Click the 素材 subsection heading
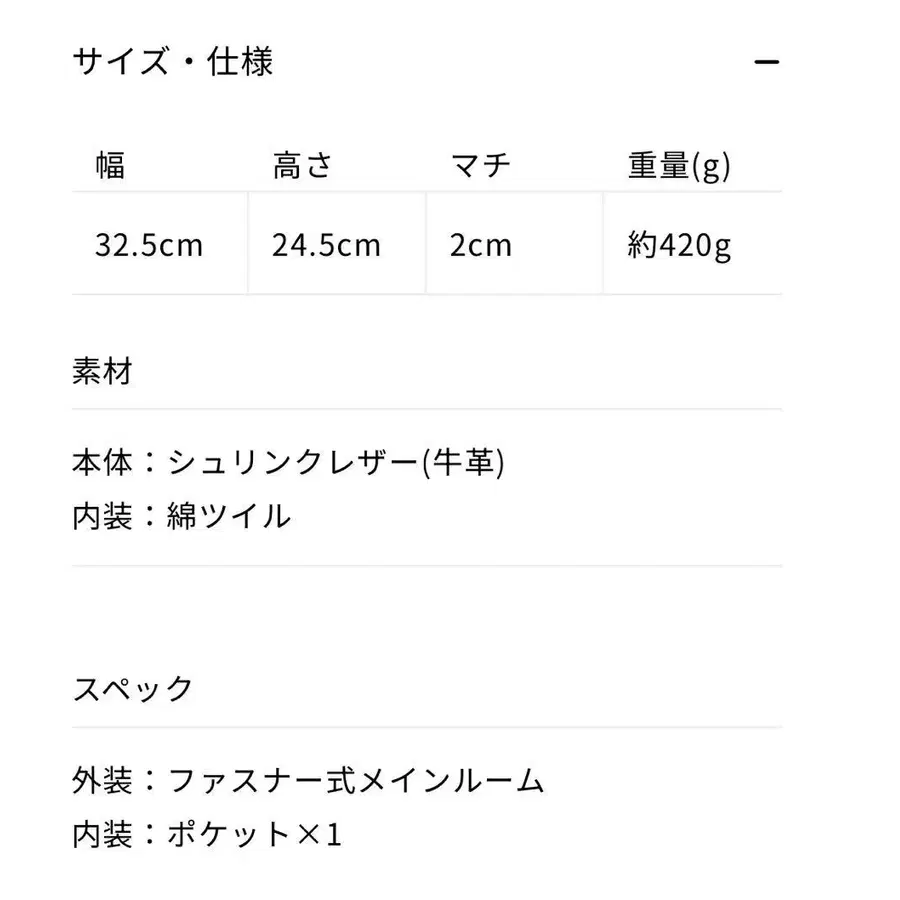This screenshot has height=900, width=900. pos(102,371)
